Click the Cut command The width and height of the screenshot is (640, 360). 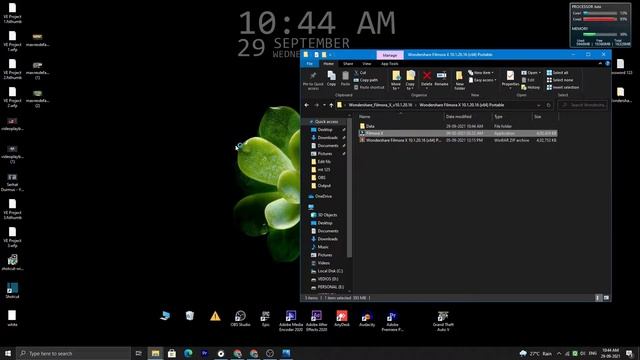tap(360, 73)
